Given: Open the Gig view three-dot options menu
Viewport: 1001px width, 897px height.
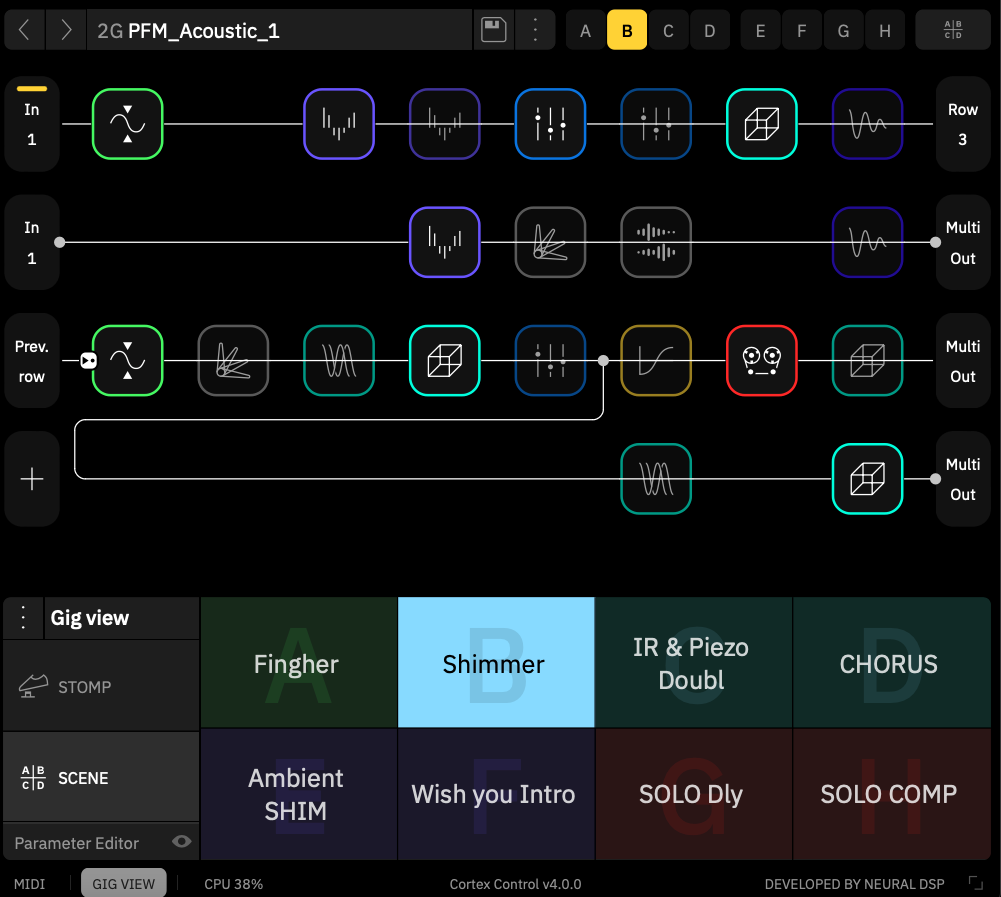Looking at the screenshot, I should click(x=22, y=617).
